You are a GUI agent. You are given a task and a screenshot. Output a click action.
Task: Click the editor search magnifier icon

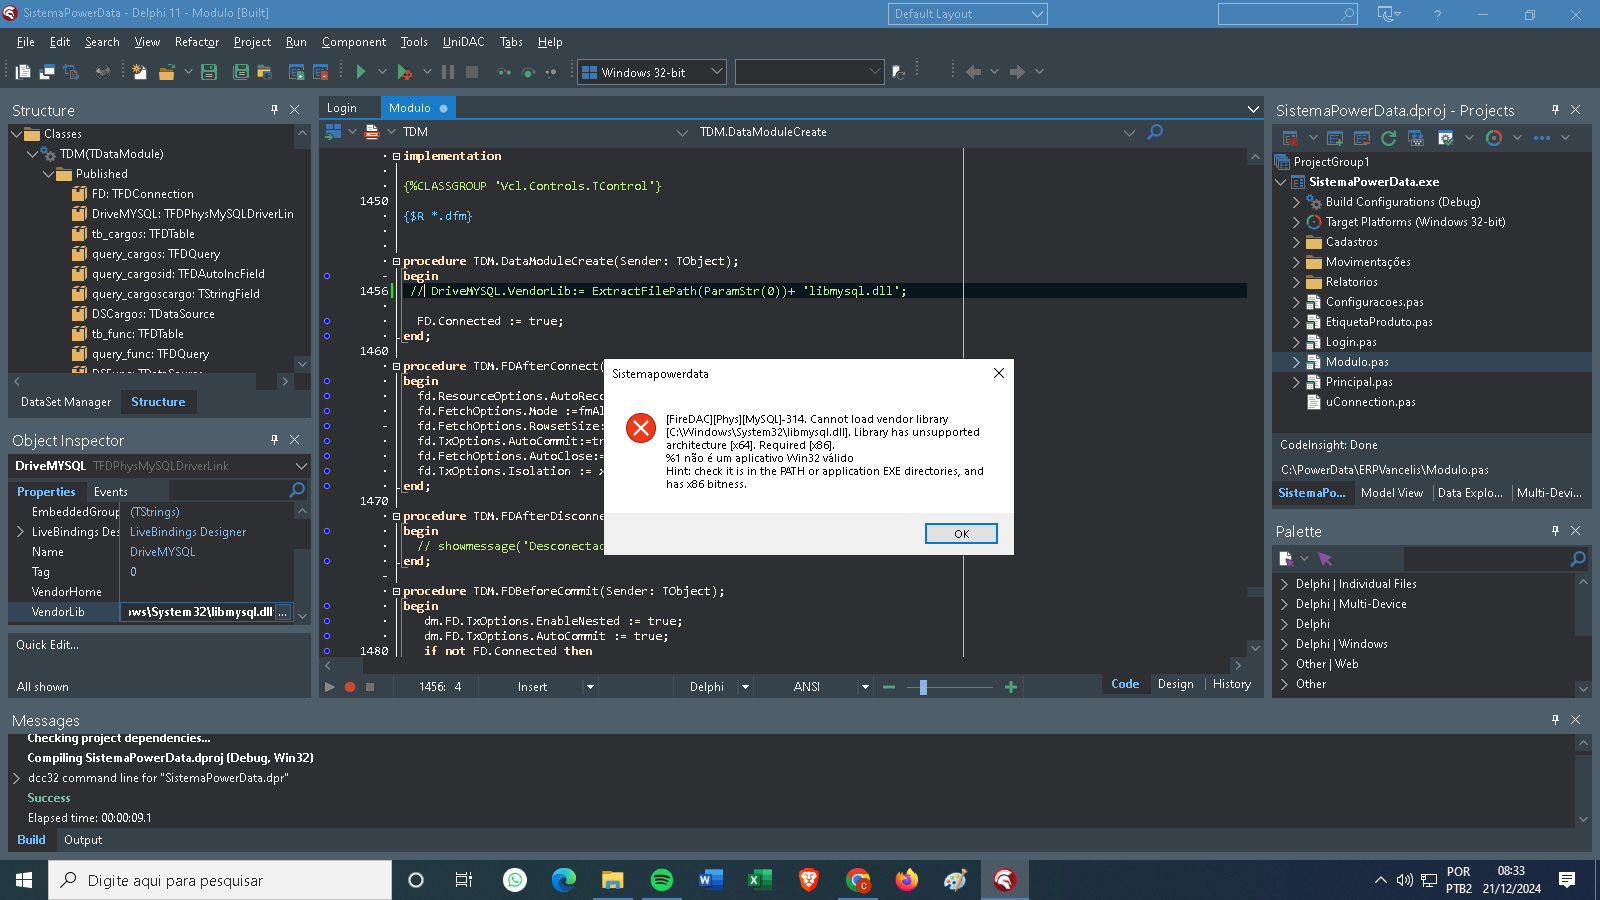[x=1155, y=132]
